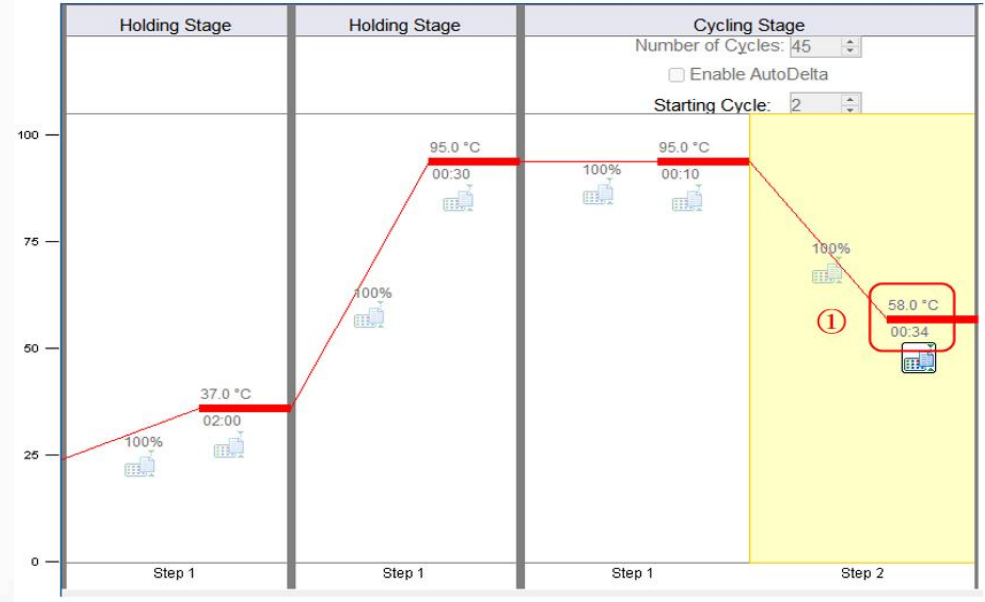Click the 37.0 °C red temperature bar
Viewport: 985px width, 602px height.
(244, 408)
